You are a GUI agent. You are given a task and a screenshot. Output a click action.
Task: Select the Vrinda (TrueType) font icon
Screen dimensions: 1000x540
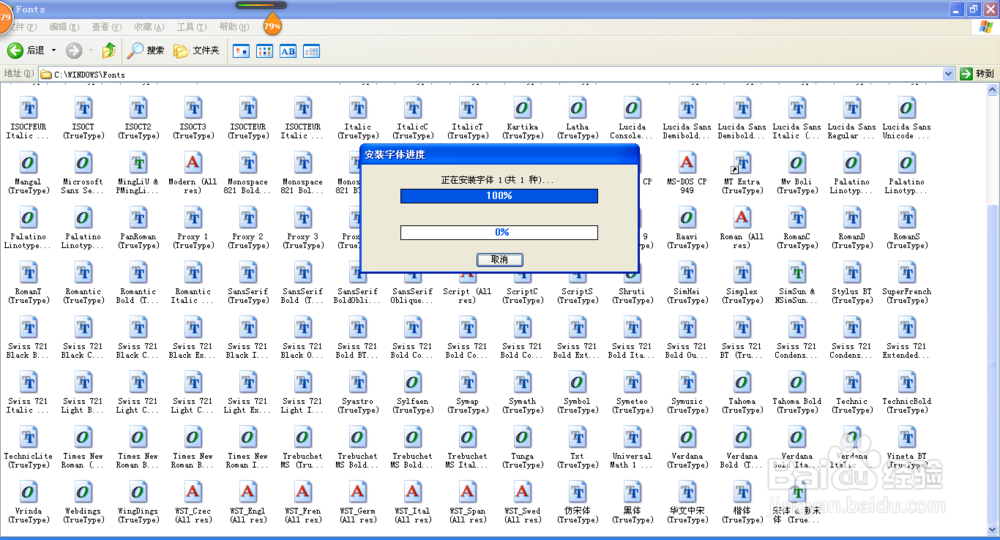pos(28,492)
